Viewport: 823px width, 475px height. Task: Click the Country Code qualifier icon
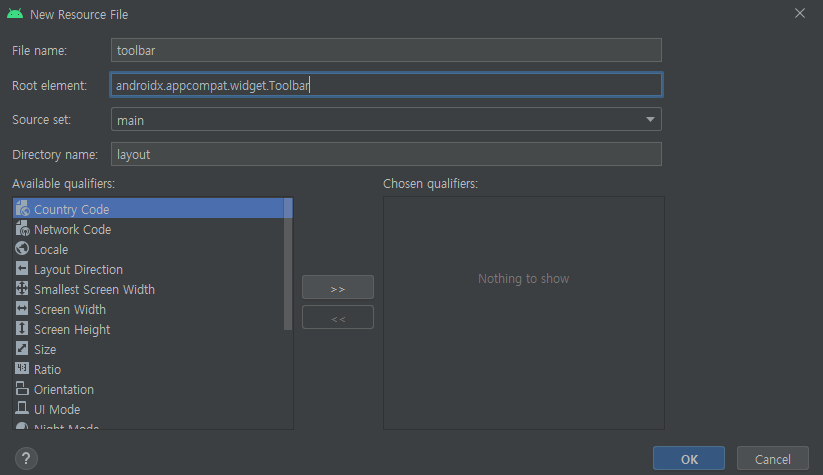(x=22, y=209)
